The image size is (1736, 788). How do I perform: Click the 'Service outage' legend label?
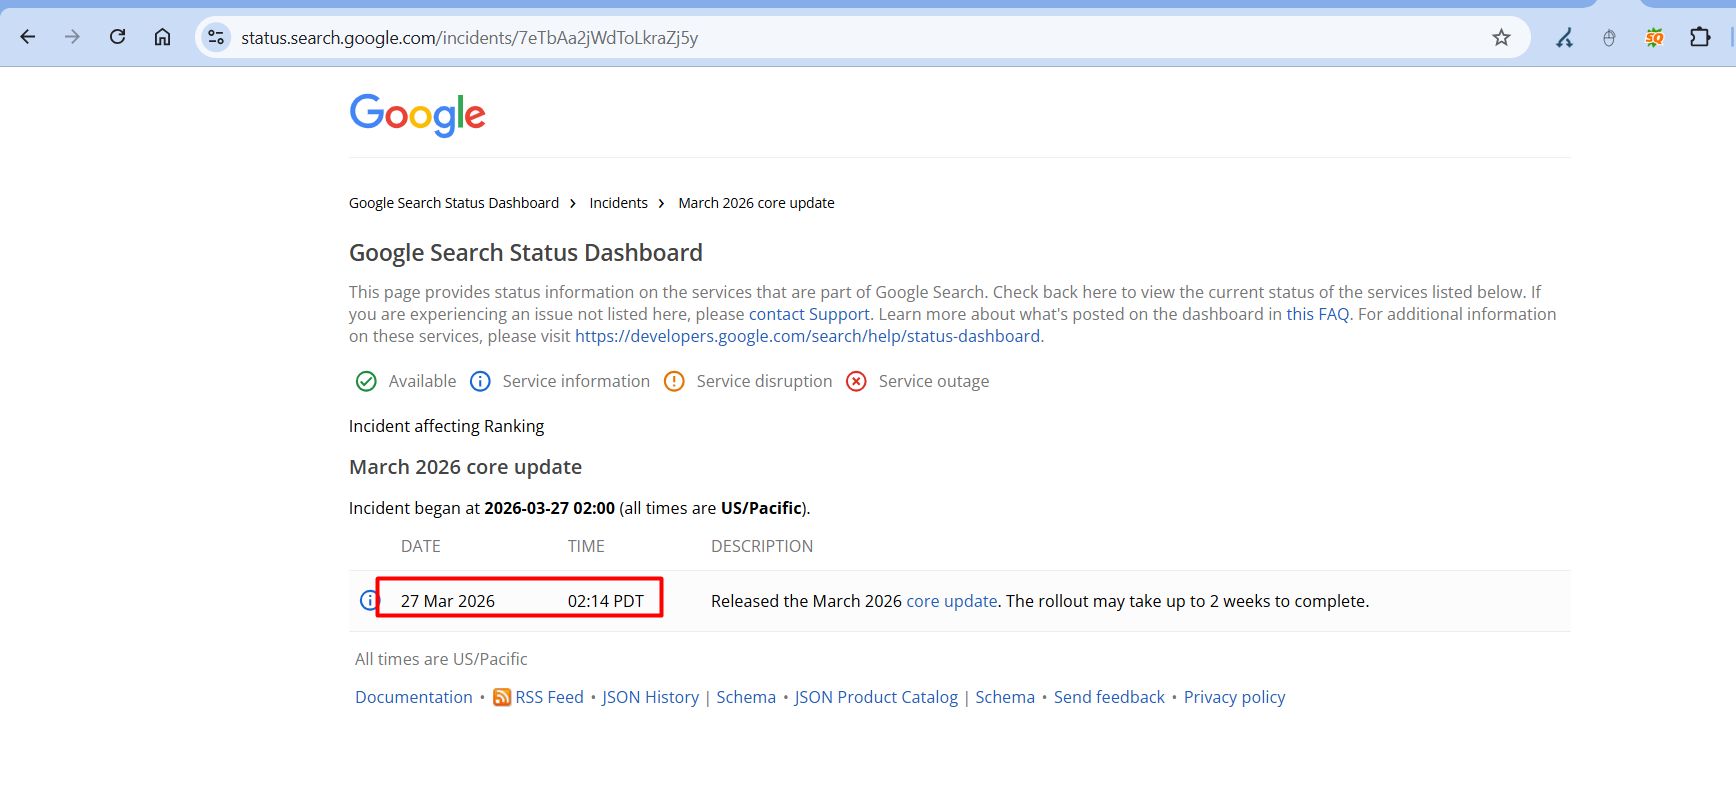[x=934, y=381]
